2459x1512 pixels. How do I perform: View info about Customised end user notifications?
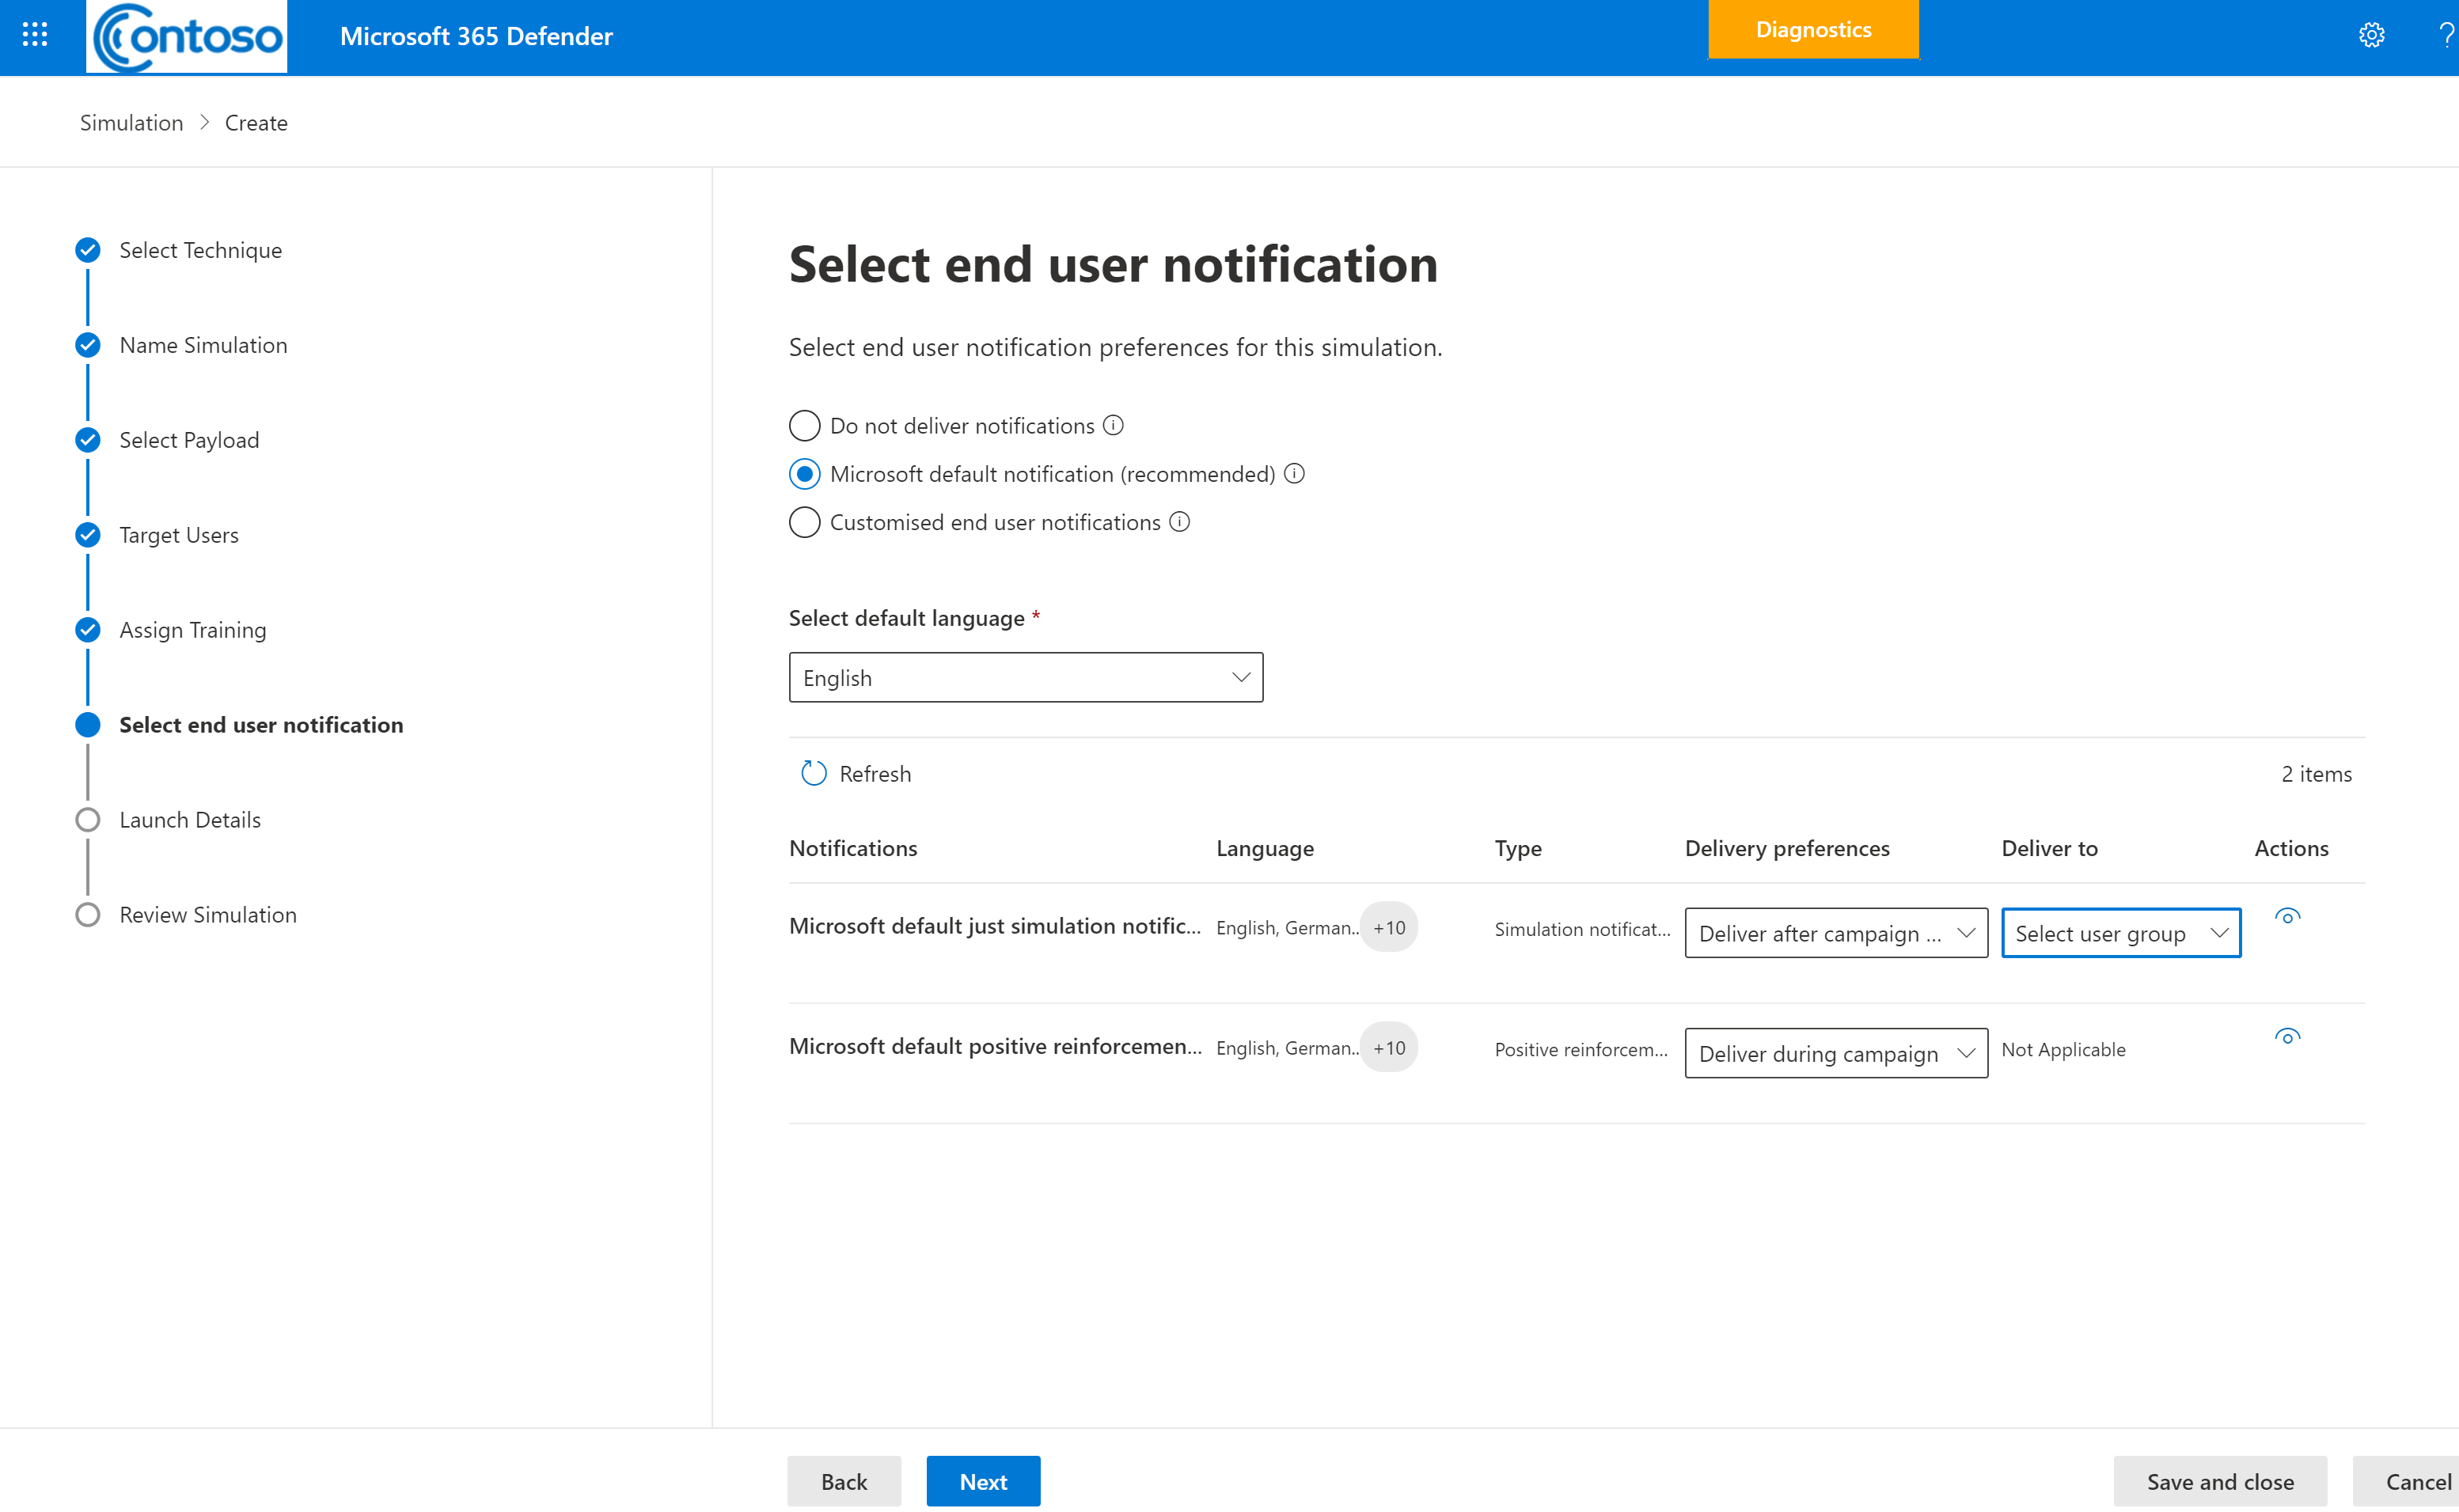coord(1181,522)
